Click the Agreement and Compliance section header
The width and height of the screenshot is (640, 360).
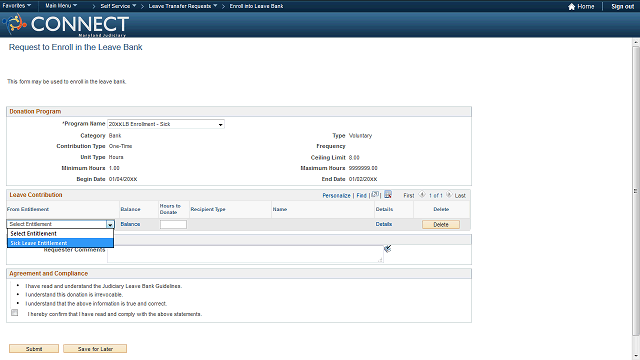49,273
